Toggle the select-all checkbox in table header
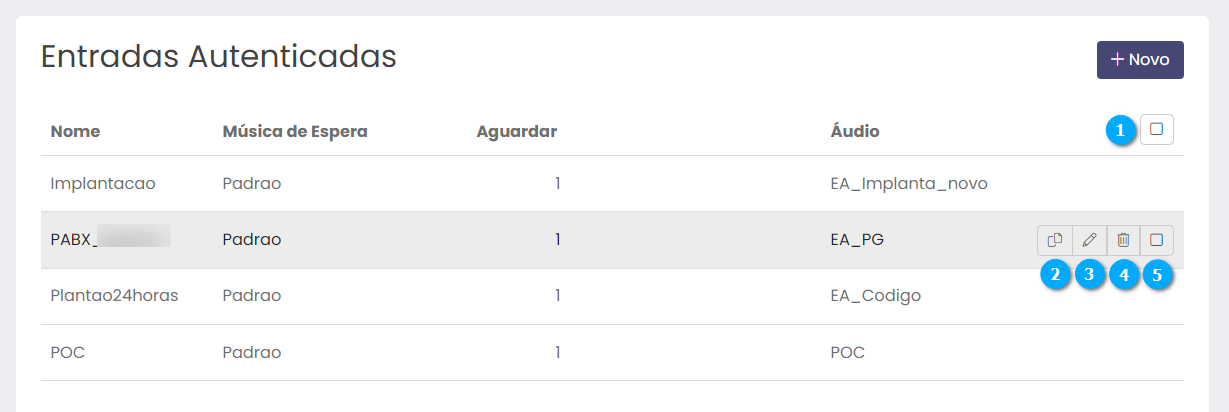 pos(1157,129)
